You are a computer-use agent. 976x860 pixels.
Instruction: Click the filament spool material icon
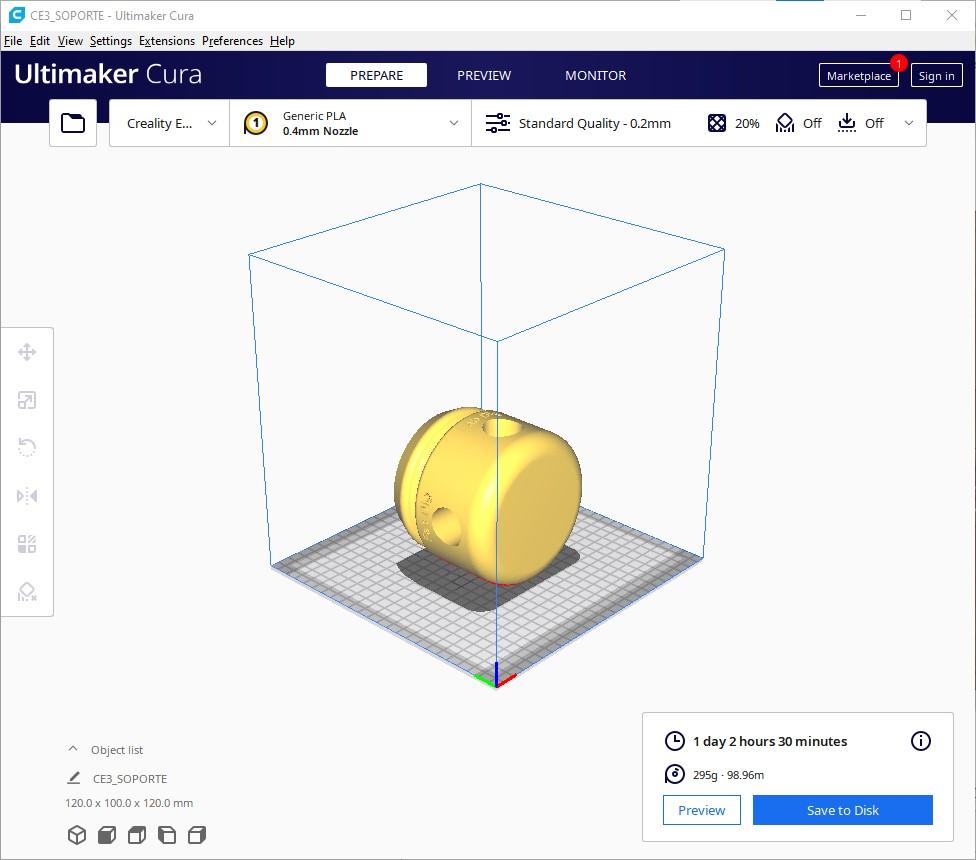(675, 774)
